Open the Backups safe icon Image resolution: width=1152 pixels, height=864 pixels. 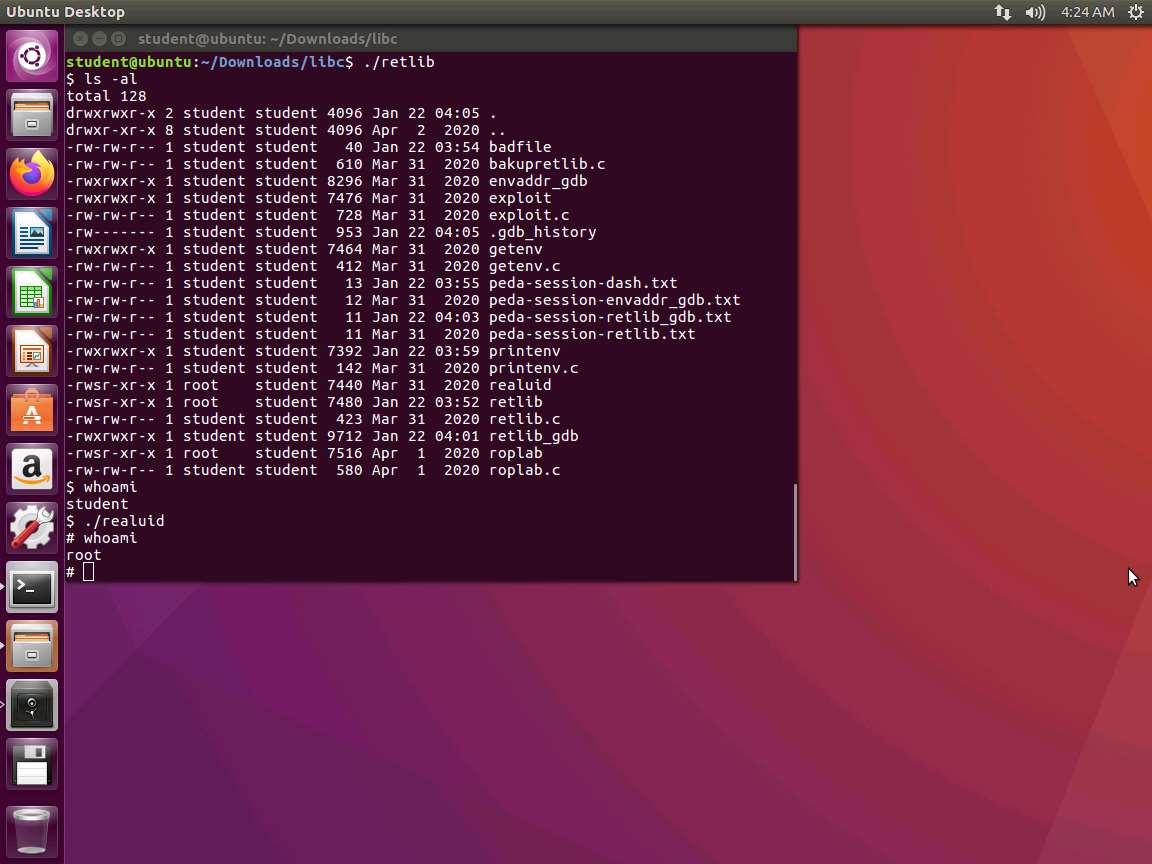[x=32, y=705]
